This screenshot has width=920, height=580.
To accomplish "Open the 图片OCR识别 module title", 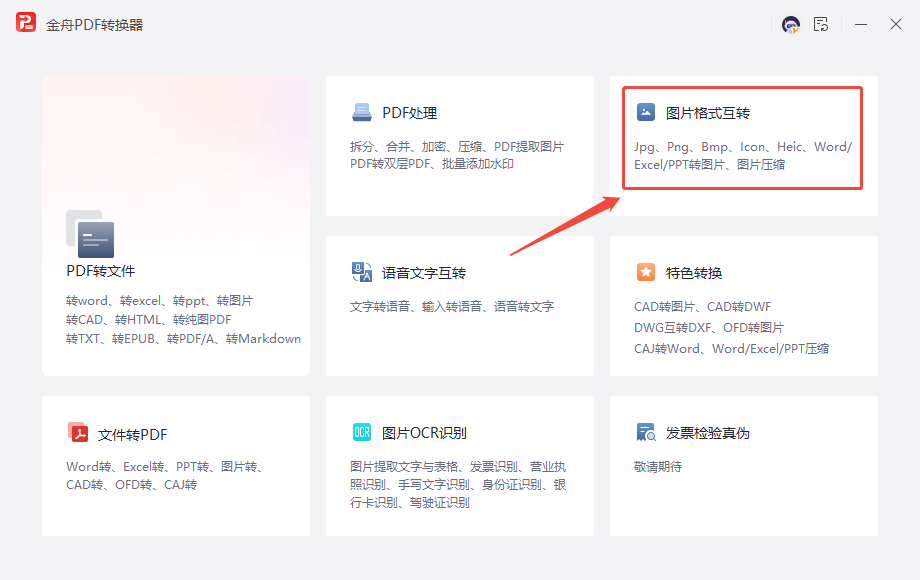I will point(424,433).
